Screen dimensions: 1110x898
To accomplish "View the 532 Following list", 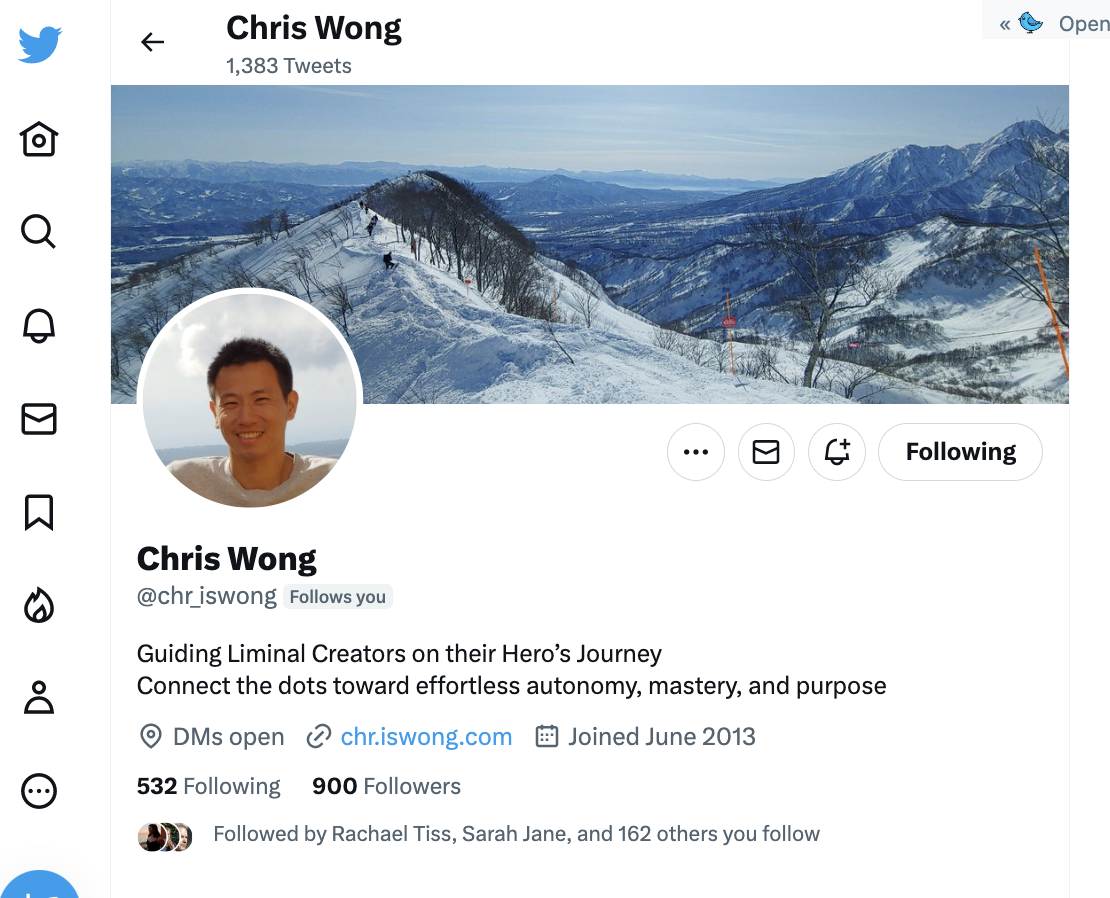I will tap(208, 786).
